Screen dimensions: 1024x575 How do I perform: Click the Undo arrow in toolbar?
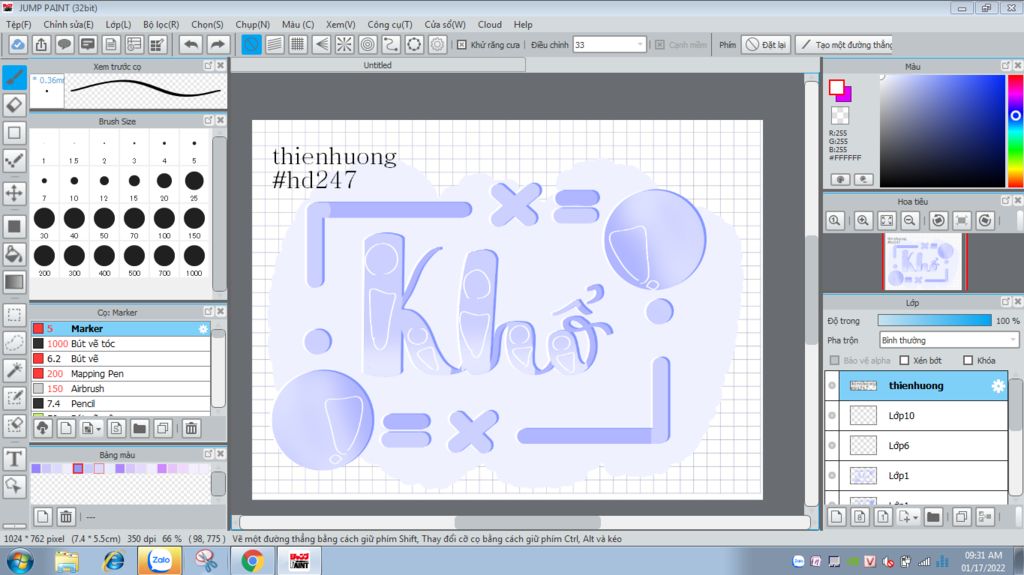click(x=191, y=44)
